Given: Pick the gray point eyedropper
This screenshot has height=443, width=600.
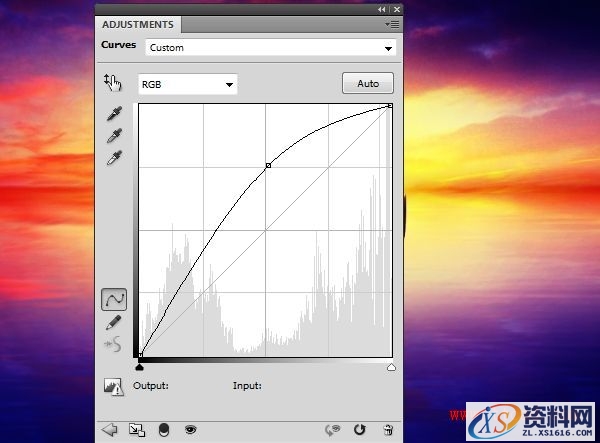Looking at the screenshot, I should tap(114, 137).
